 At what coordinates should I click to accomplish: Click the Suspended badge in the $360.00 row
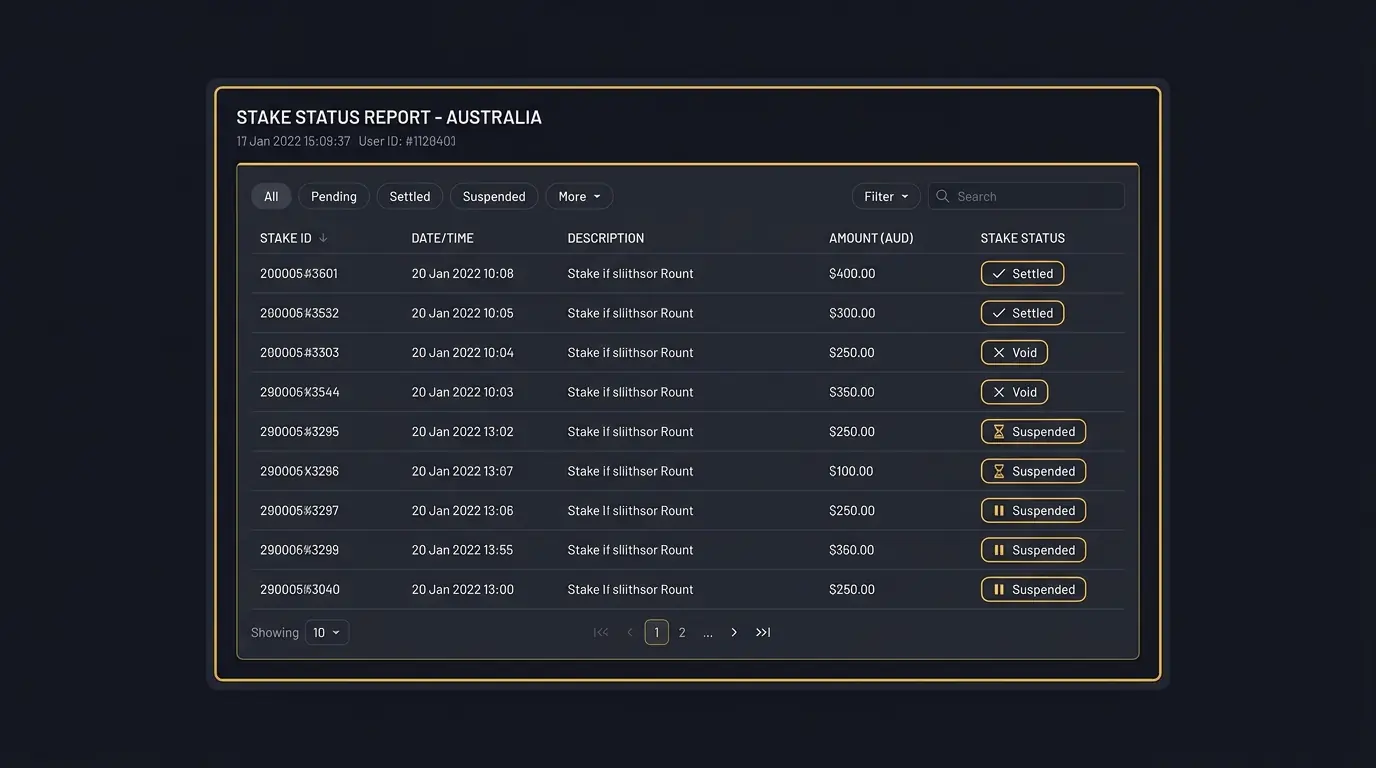pyautogui.click(x=1033, y=550)
